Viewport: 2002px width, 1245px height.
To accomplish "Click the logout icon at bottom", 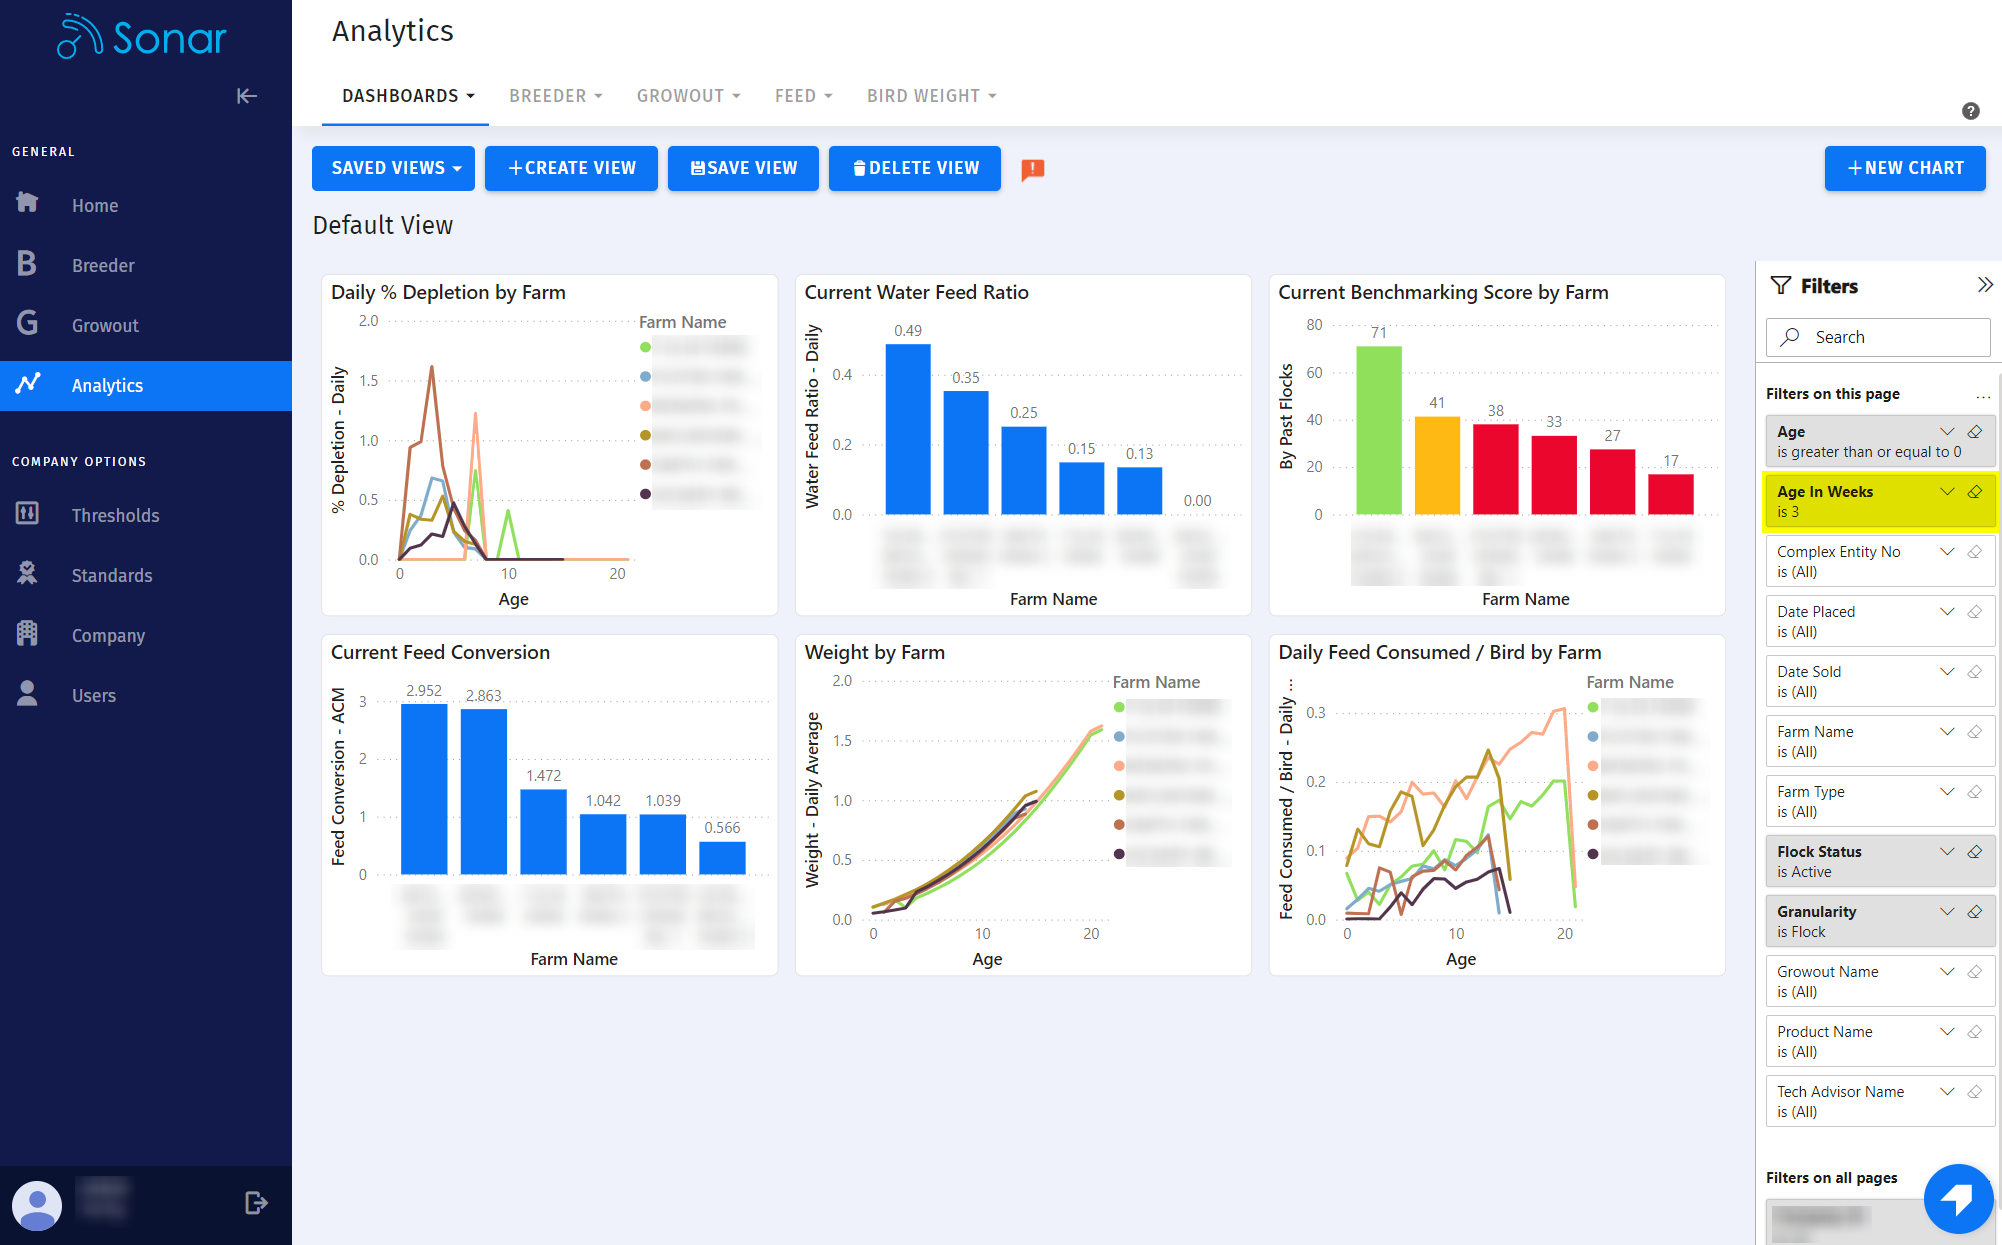I will click(x=256, y=1203).
